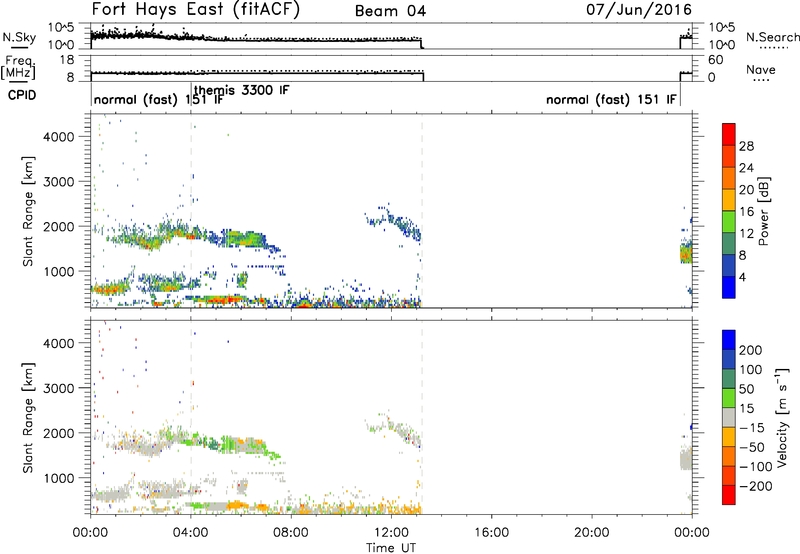Screen dimensions: 800x554
Task: Click the velocity panel 'Slant Range [km]' label
Action: 28,417
